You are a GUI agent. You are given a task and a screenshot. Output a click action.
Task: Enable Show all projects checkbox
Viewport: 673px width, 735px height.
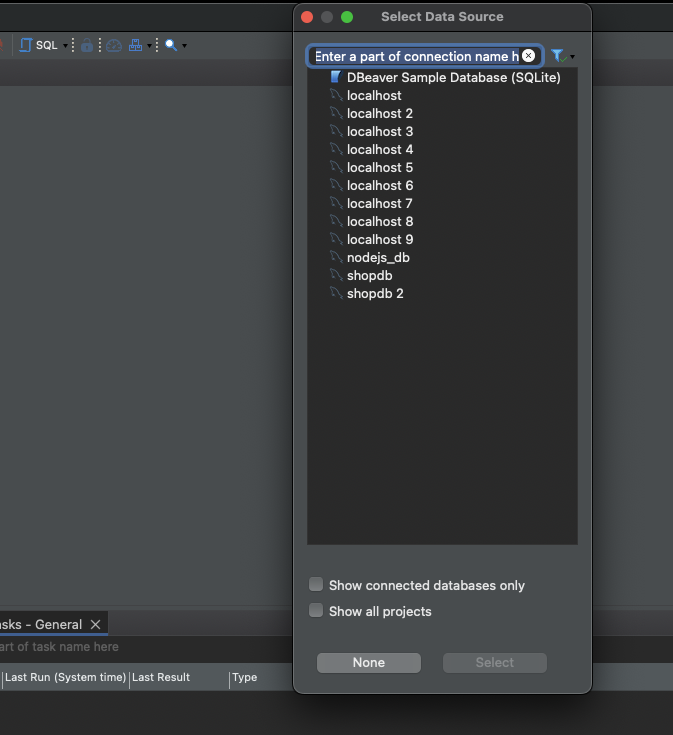point(316,610)
